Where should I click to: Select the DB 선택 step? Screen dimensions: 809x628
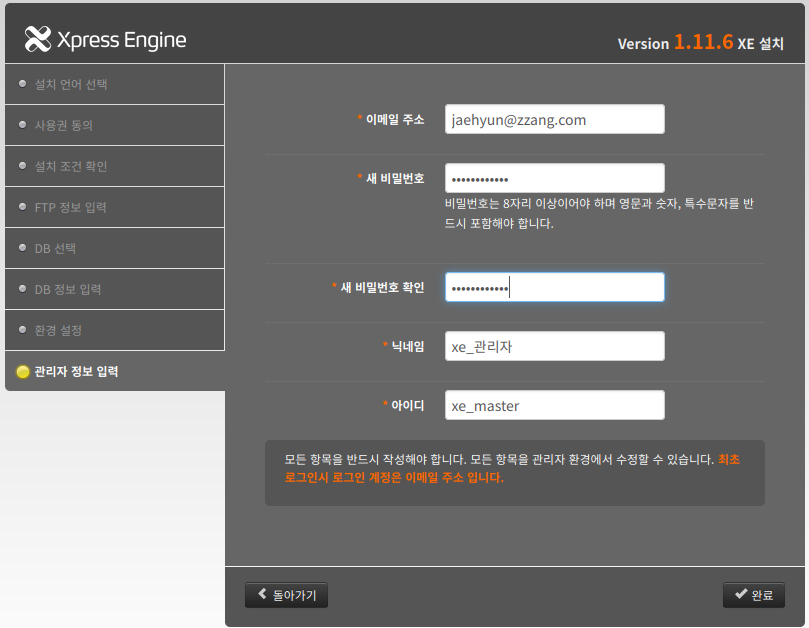point(115,248)
